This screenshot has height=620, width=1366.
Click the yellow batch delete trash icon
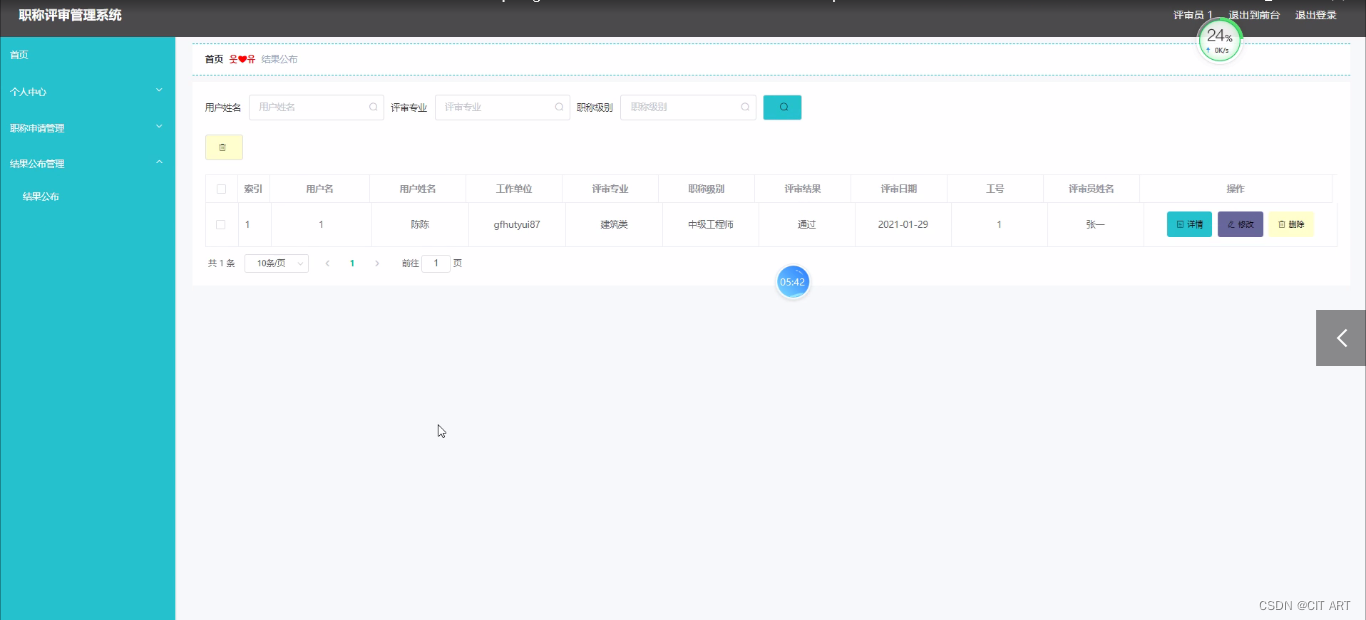pyautogui.click(x=223, y=147)
